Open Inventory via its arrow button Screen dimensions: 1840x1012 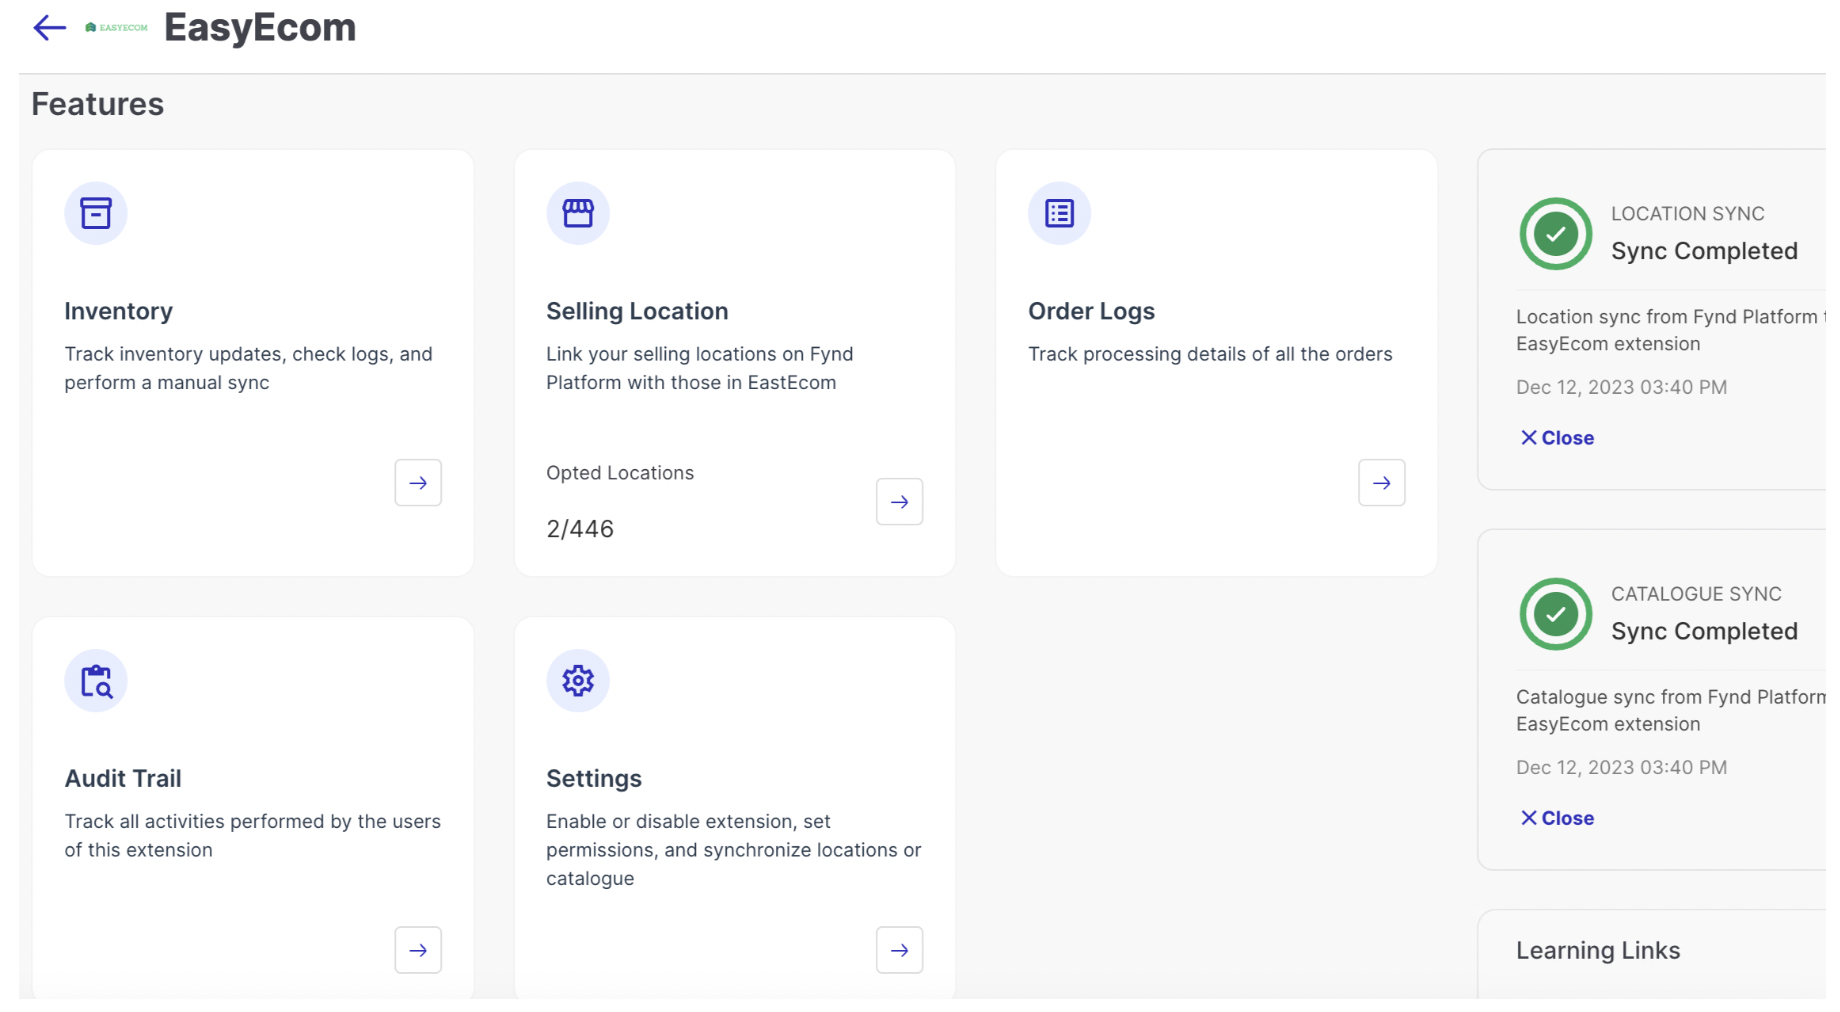[418, 483]
